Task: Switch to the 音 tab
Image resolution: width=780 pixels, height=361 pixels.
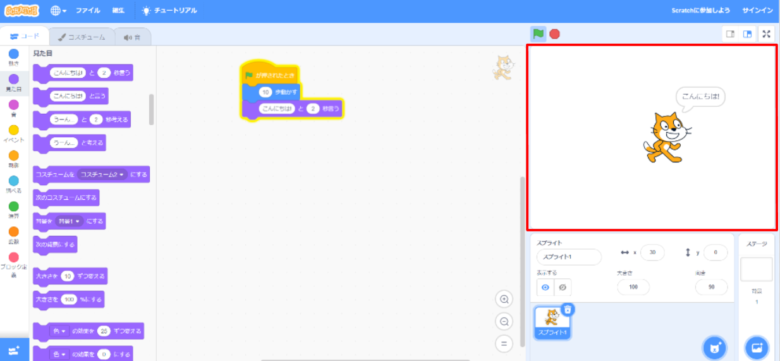Action: pyautogui.click(x=132, y=37)
